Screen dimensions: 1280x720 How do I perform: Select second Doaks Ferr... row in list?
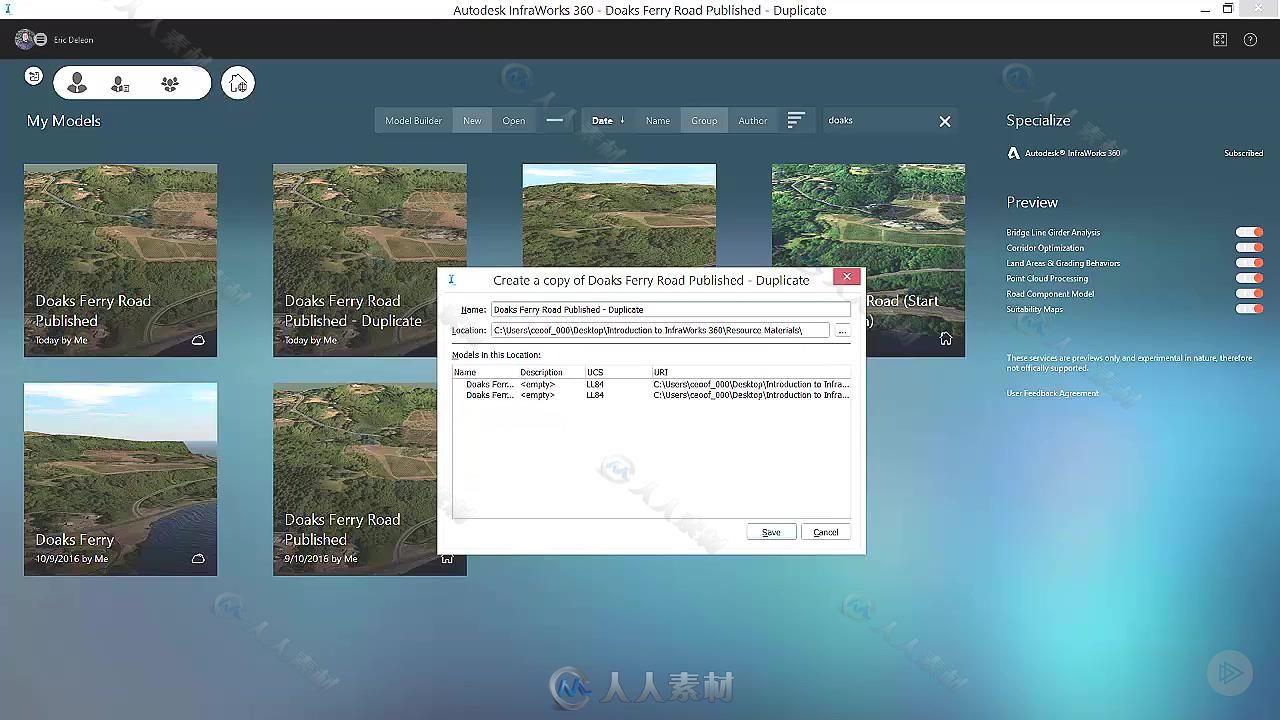pyautogui.click(x=651, y=395)
